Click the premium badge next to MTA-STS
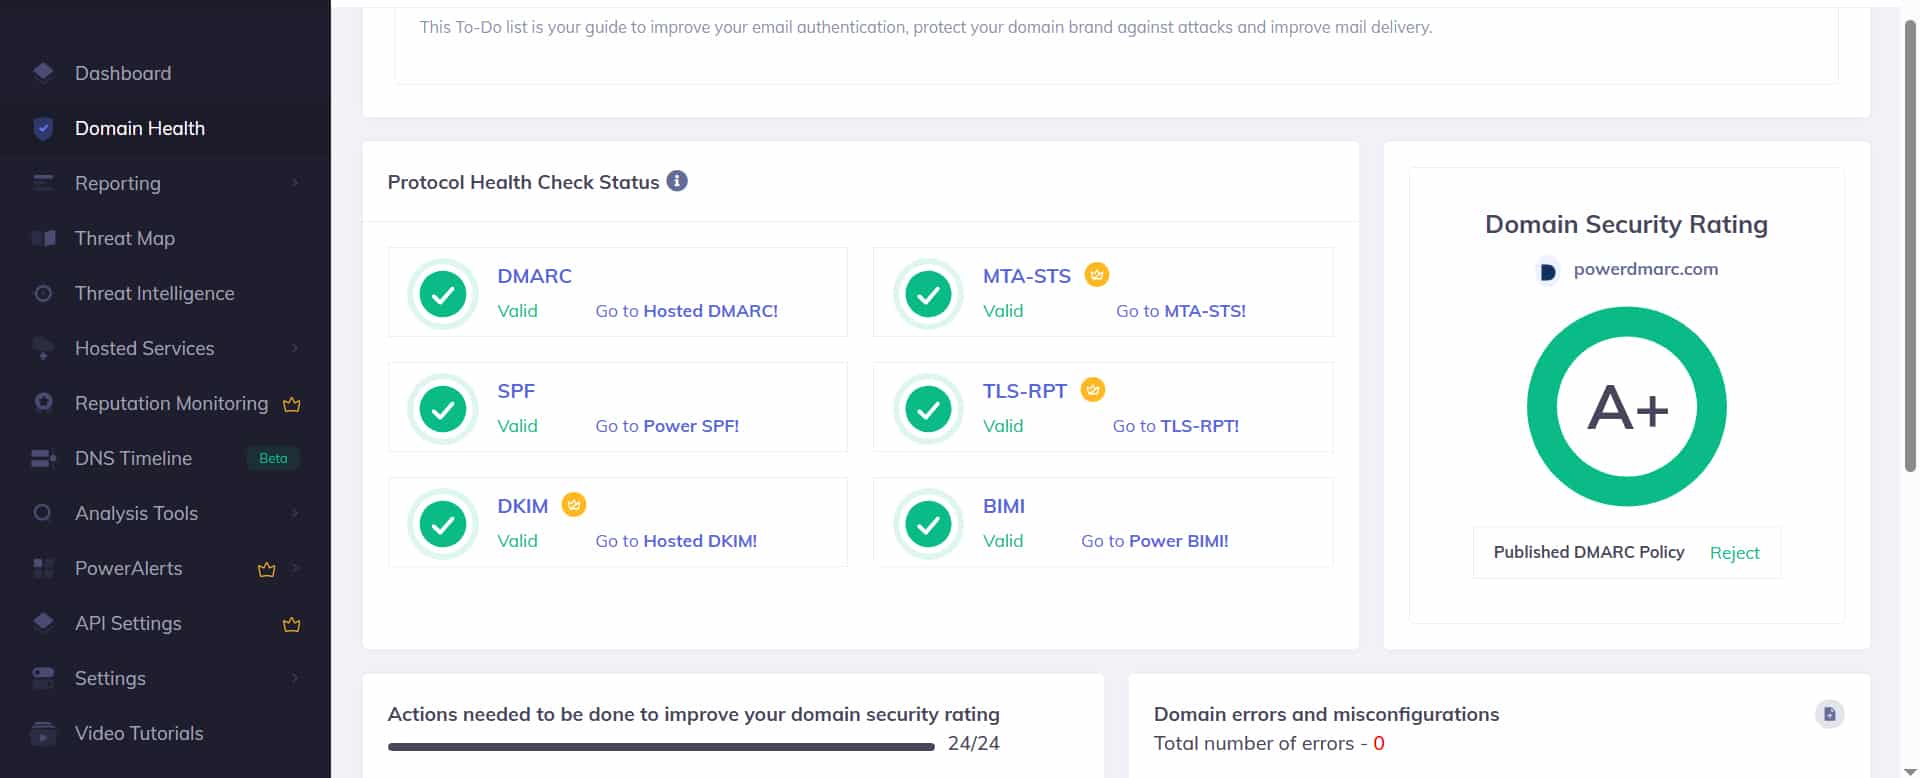 coord(1097,275)
